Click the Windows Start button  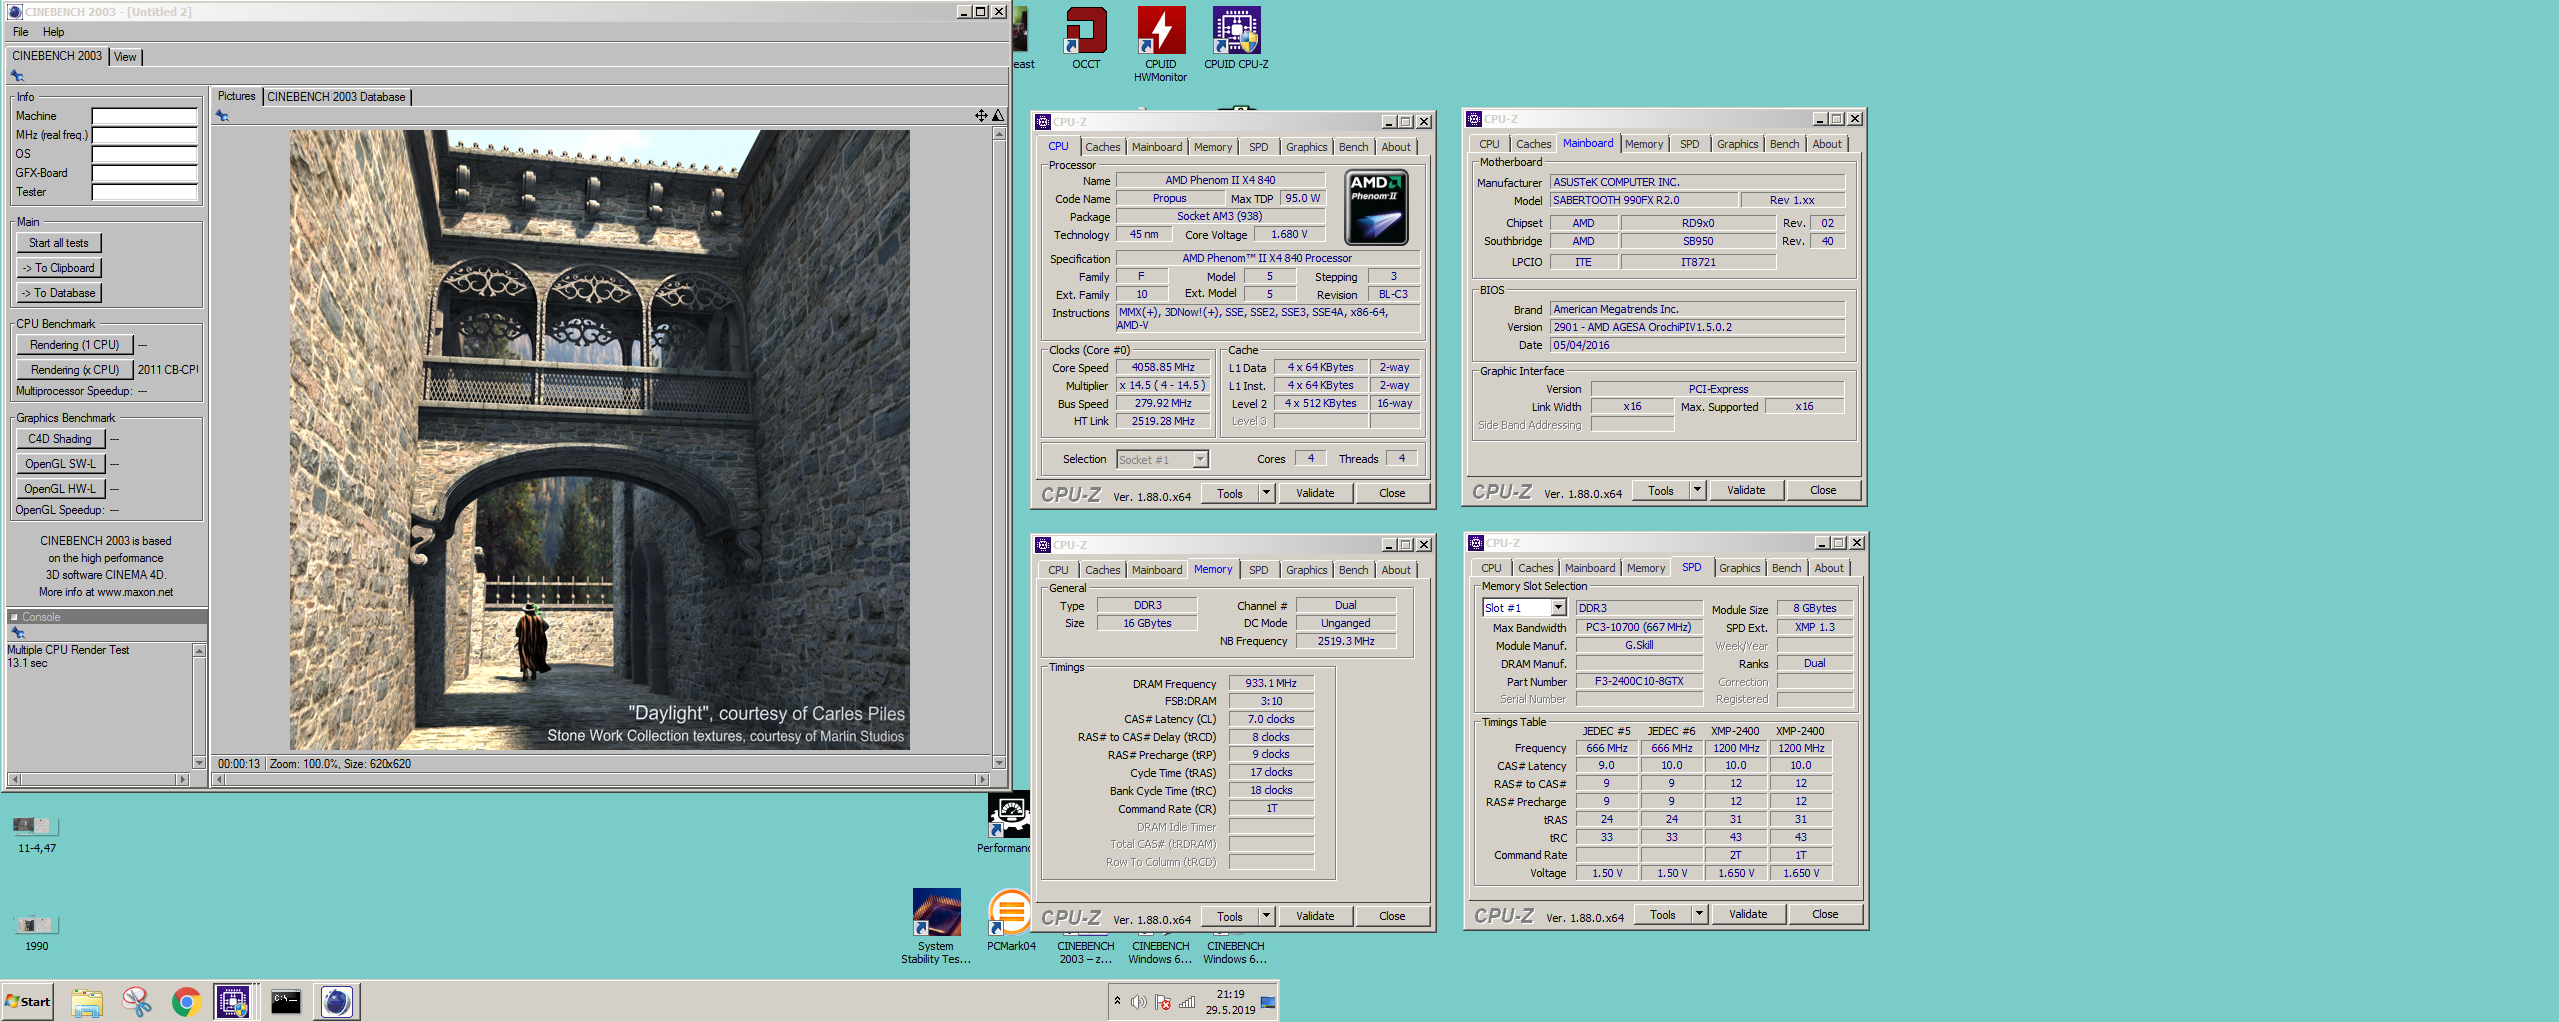(28, 1001)
